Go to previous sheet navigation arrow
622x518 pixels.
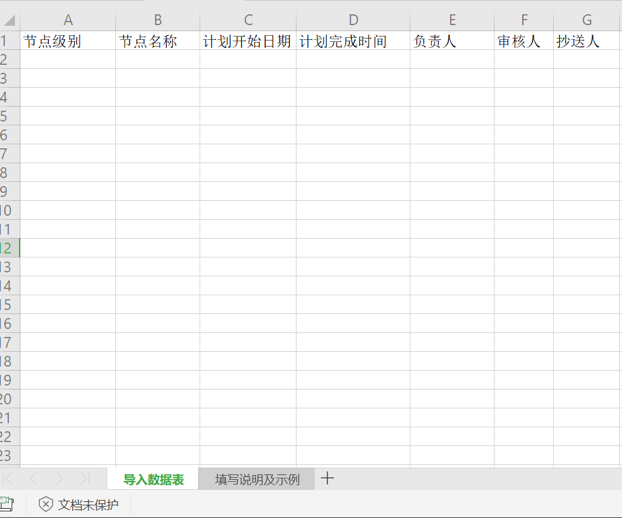click(x=33, y=479)
